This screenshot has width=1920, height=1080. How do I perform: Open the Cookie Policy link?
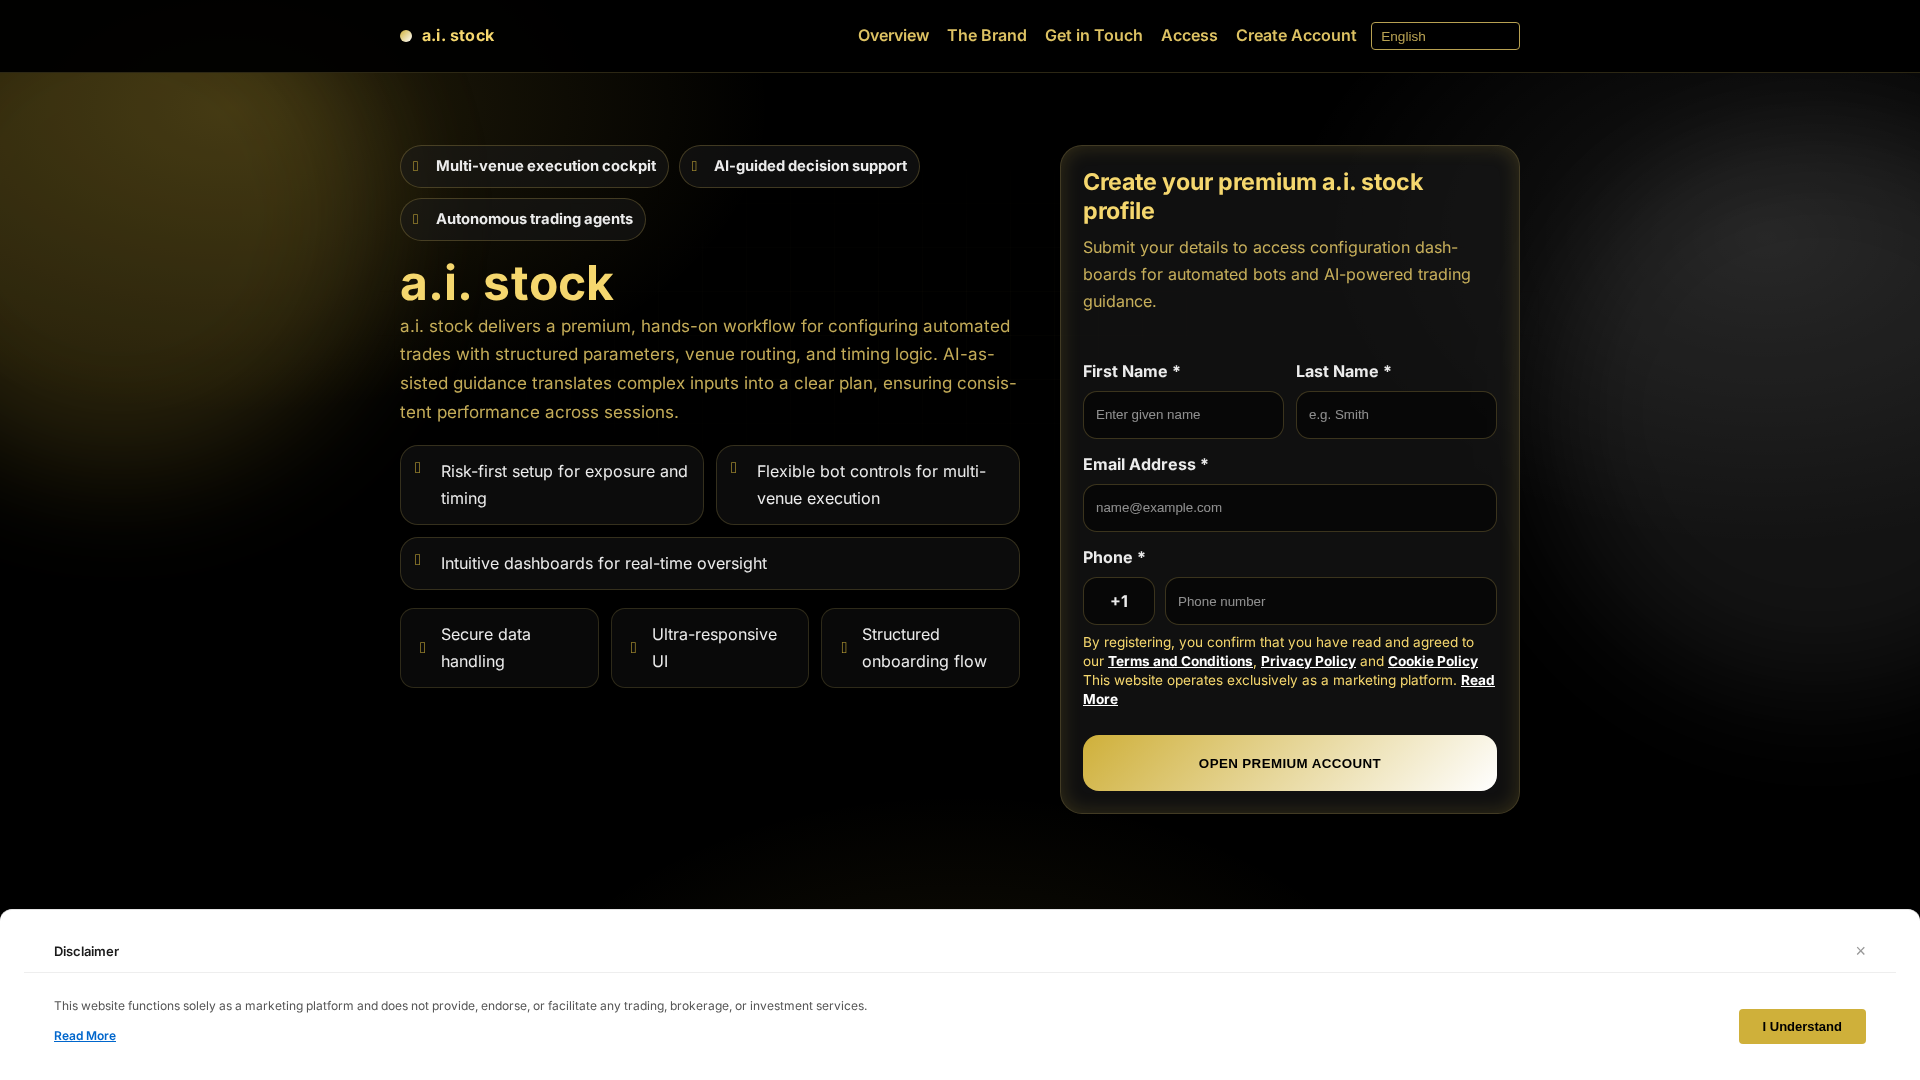pyautogui.click(x=1433, y=661)
